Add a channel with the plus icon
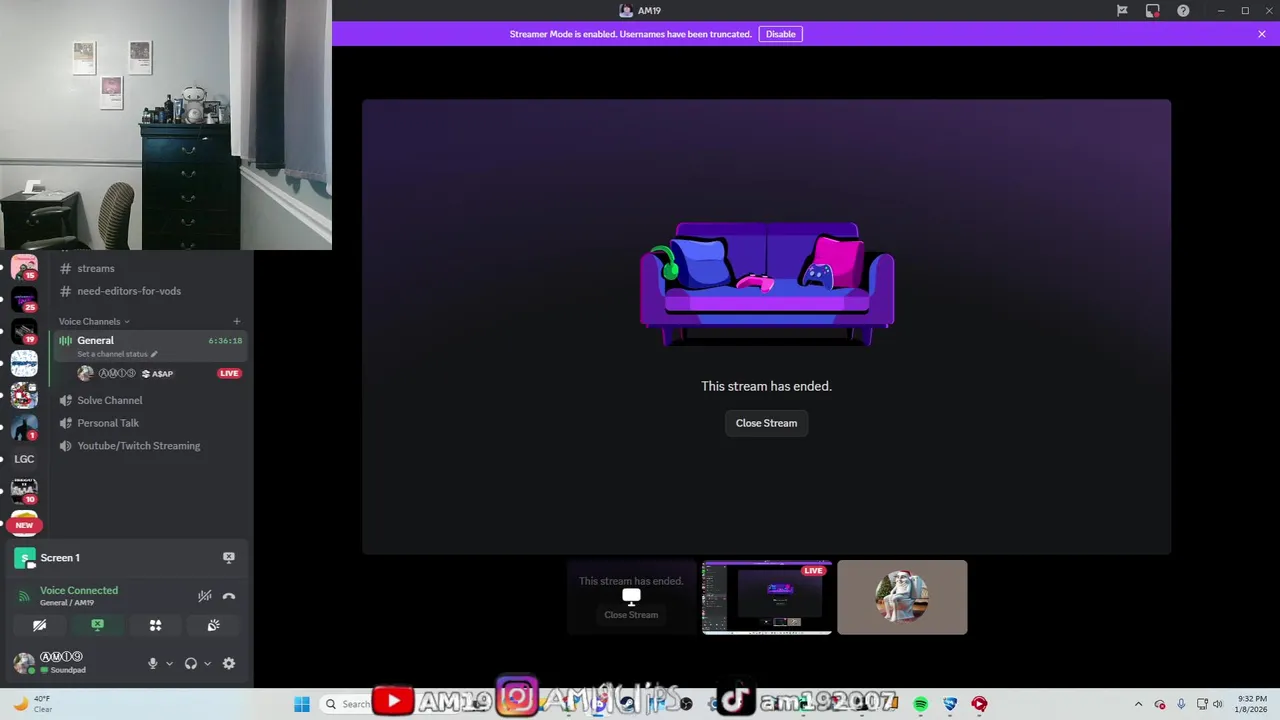Viewport: 1280px width, 720px height. pyautogui.click(x=237, y=321)
